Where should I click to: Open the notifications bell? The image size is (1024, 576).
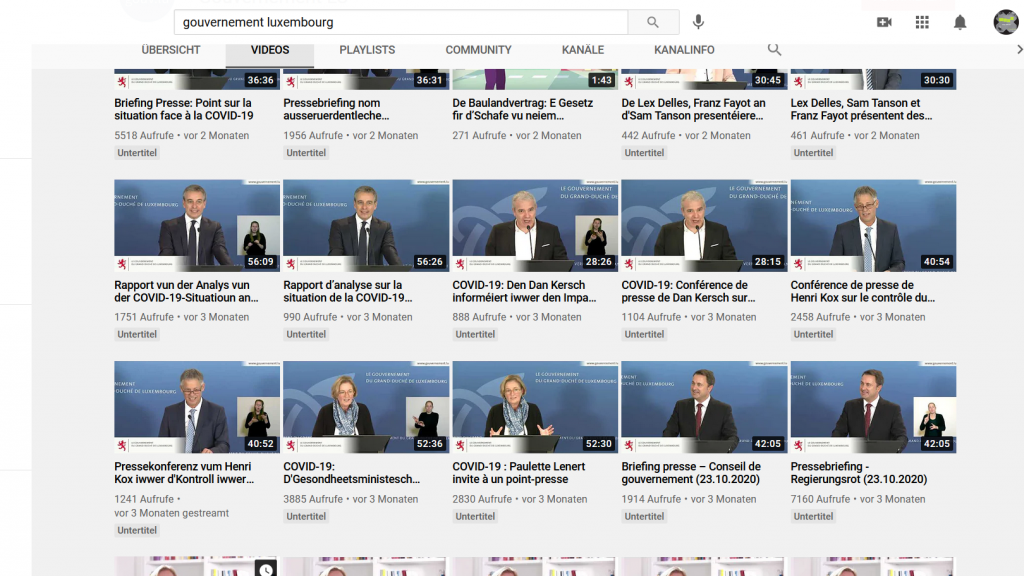(960, 22)
